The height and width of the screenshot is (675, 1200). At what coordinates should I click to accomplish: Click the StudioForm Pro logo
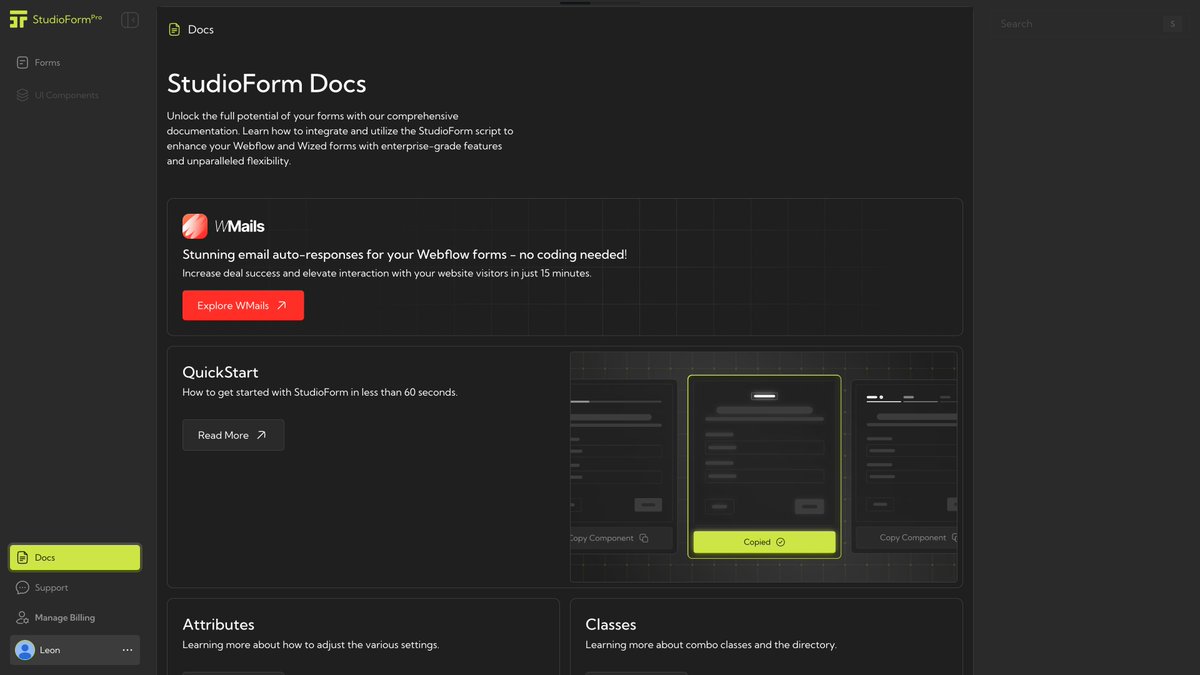[56, 19]
